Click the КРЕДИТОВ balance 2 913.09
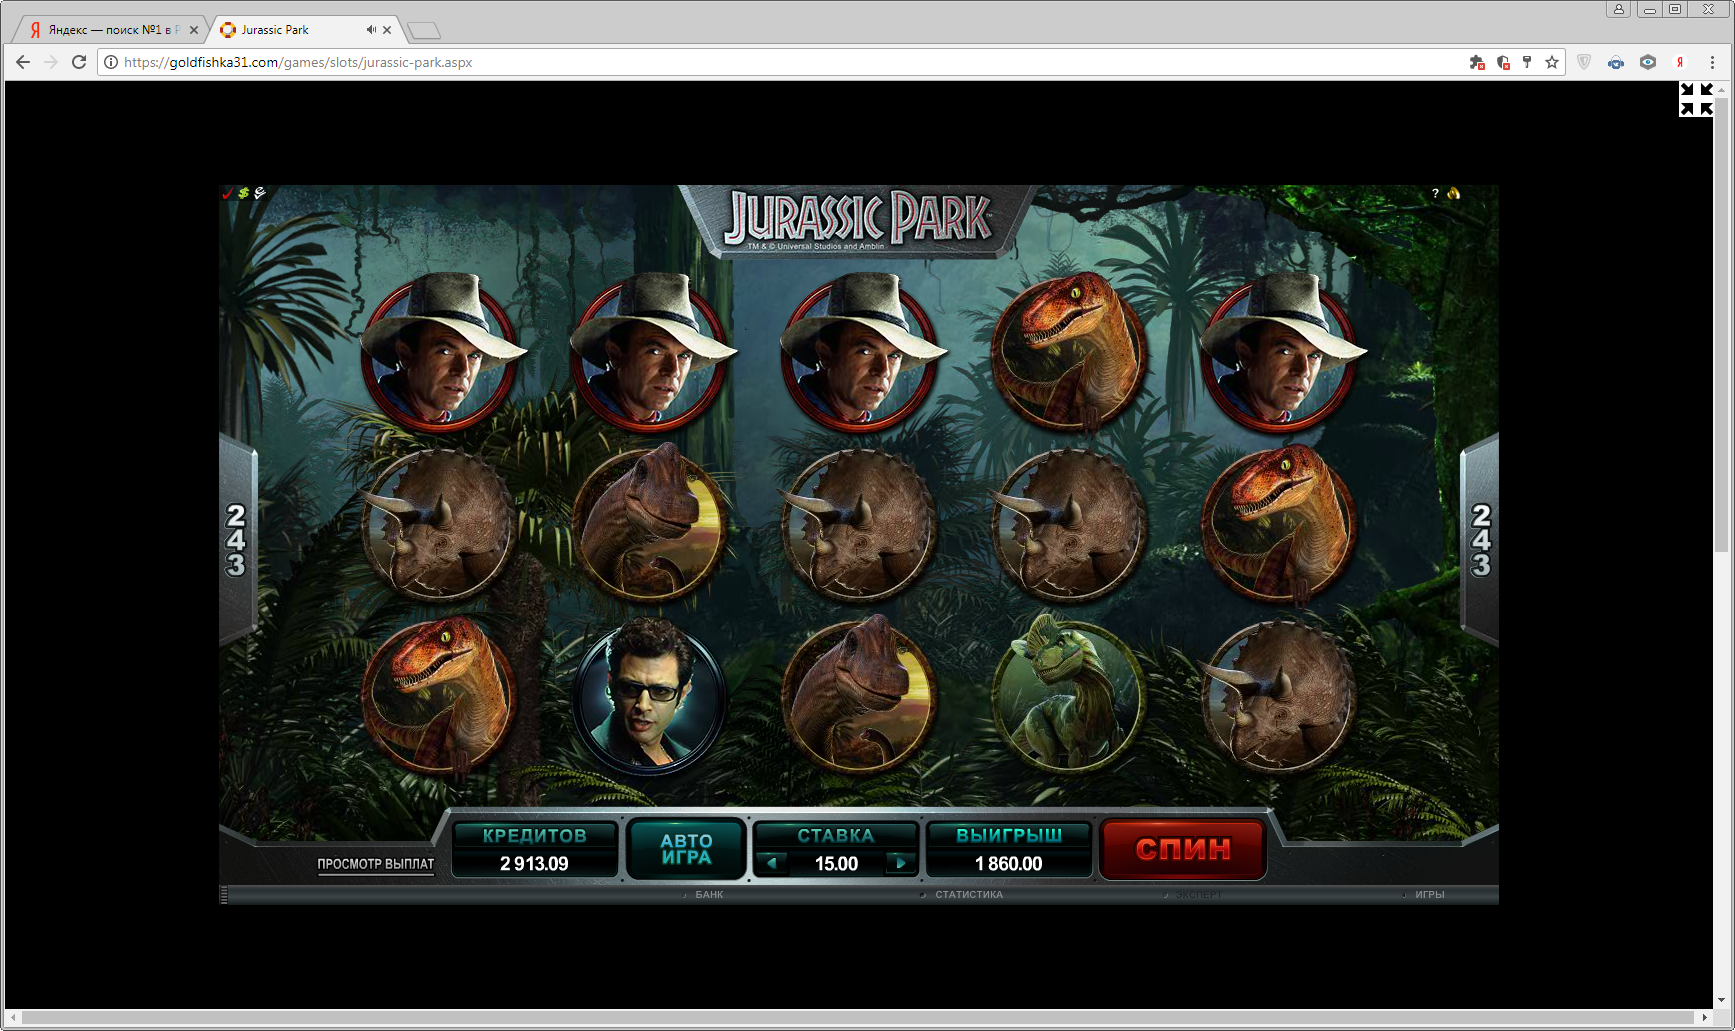Viewport: 1735px width, 1031px height. click(534, 863)
